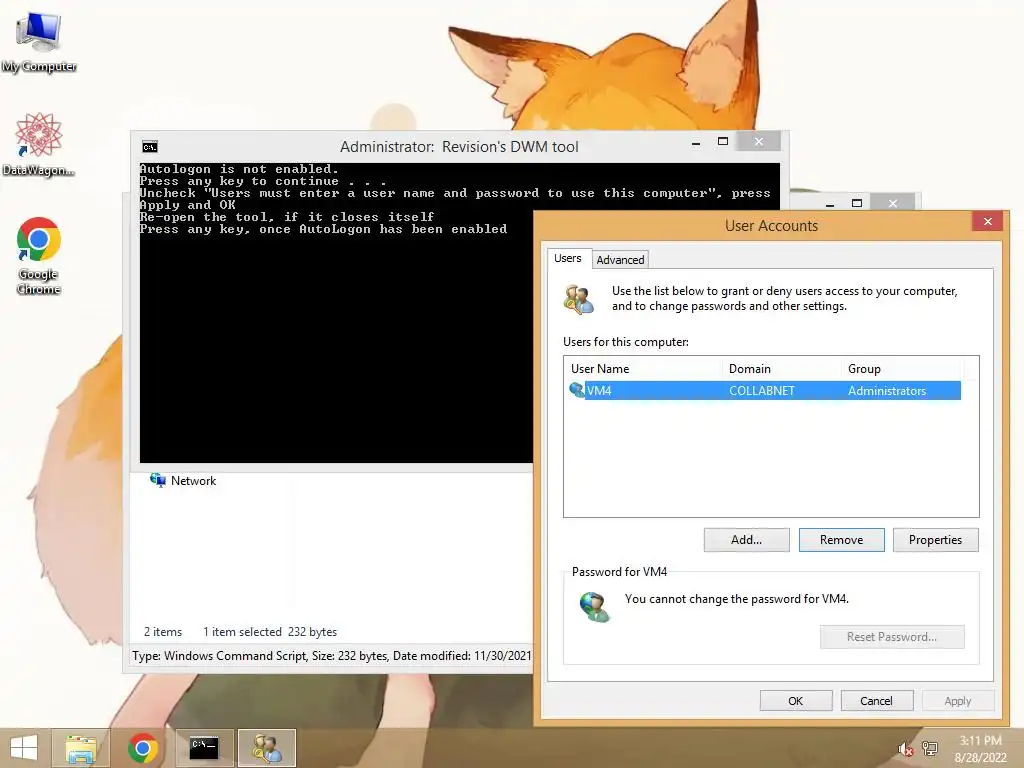Click 'You cannot change the password' message
The image size is (1024, 768).
737,599
